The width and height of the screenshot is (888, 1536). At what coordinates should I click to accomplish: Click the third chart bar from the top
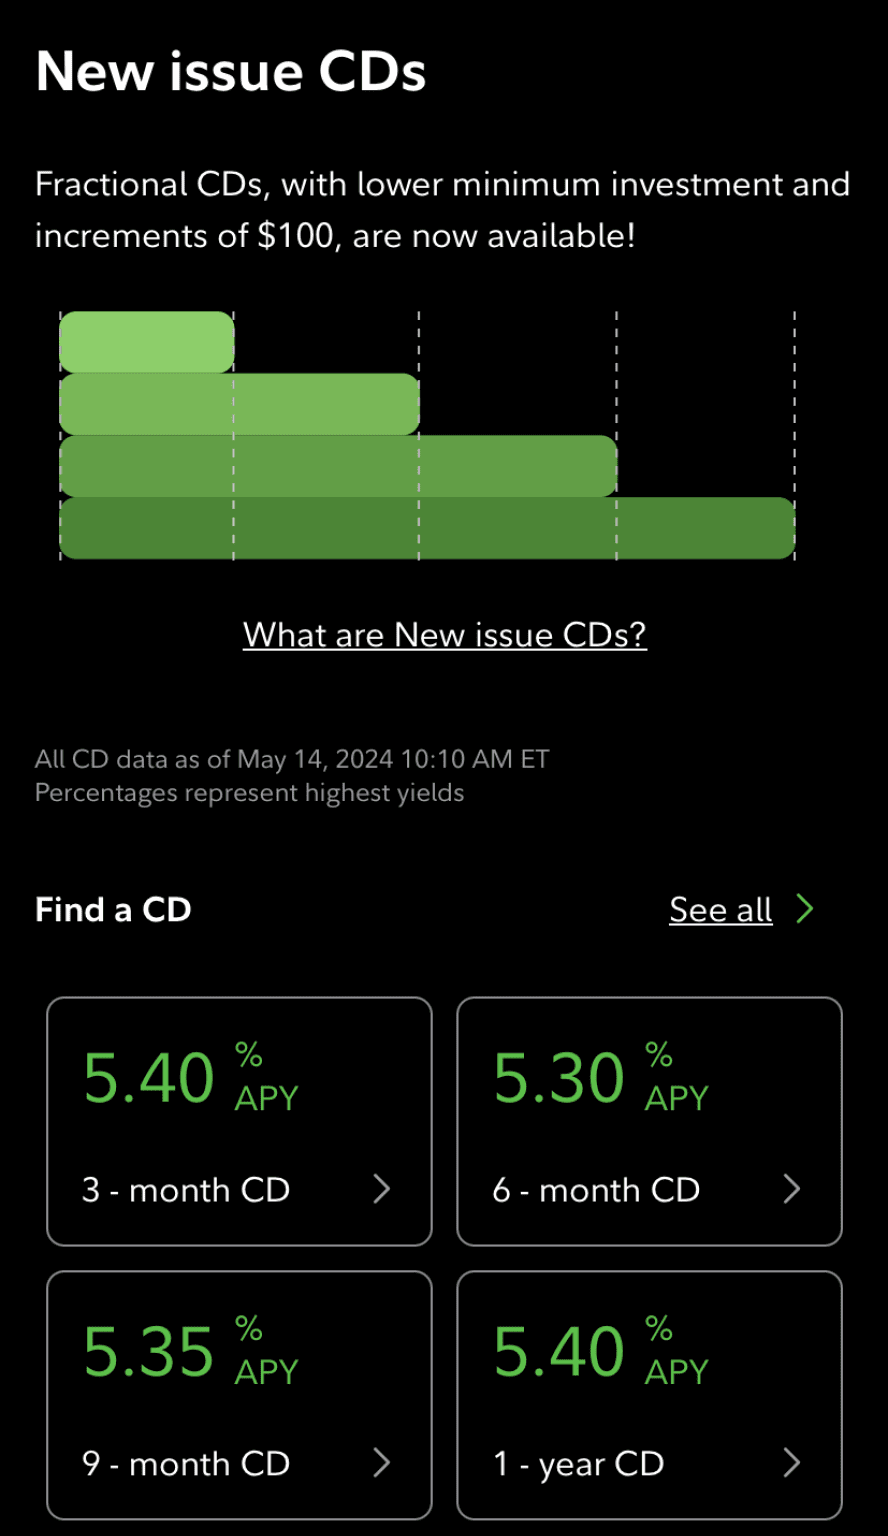point(338,466)
